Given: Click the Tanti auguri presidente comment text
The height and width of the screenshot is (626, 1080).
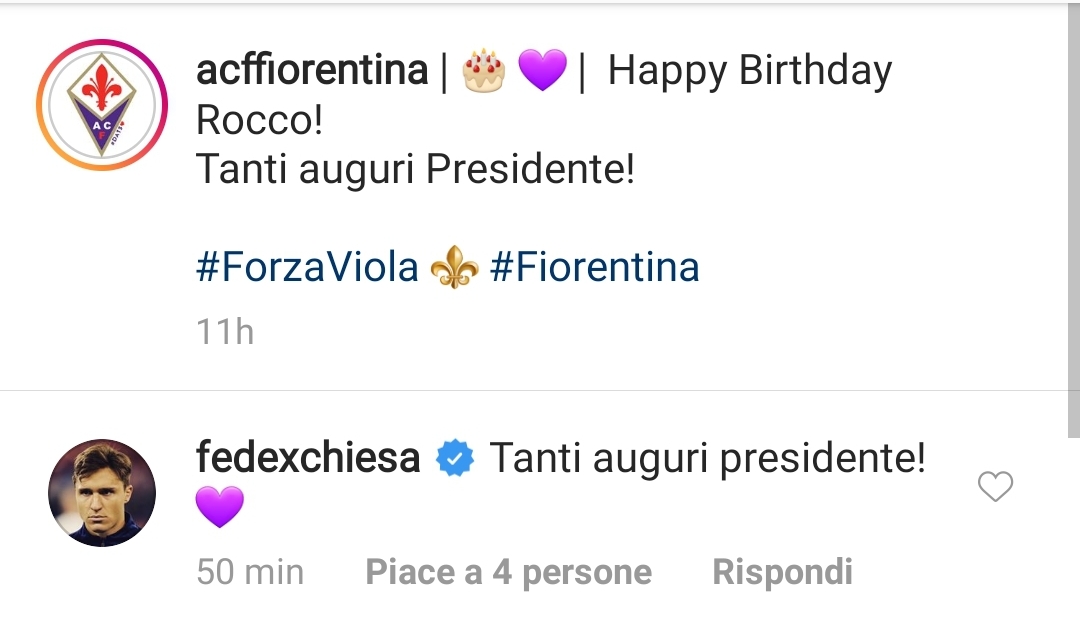Looking at the screenshot, I should pyautogui.click(x=707, y=459).
